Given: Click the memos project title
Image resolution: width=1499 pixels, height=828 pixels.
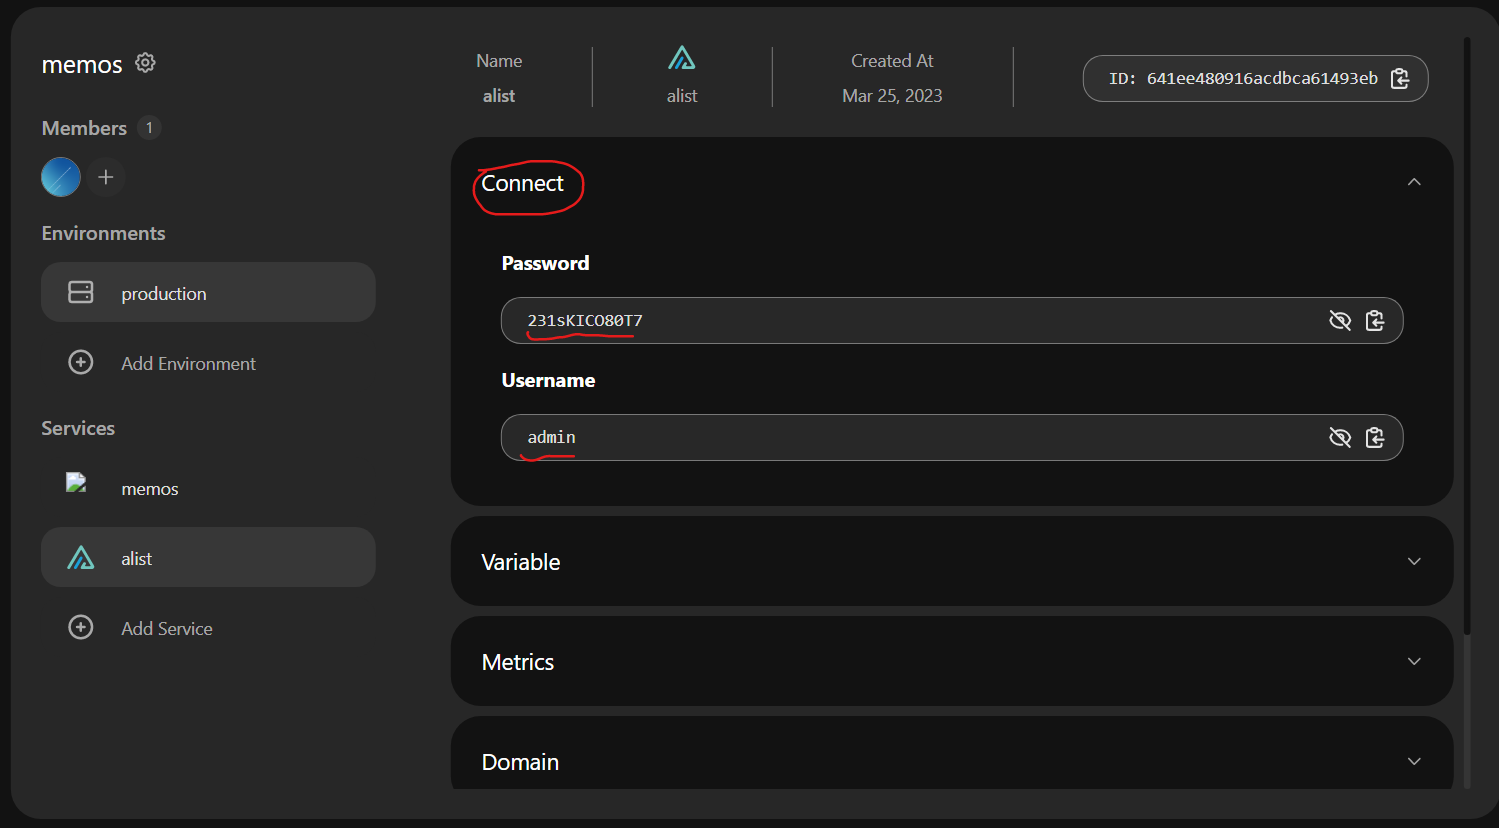Looking at the screenshot, I should point(82,65).
